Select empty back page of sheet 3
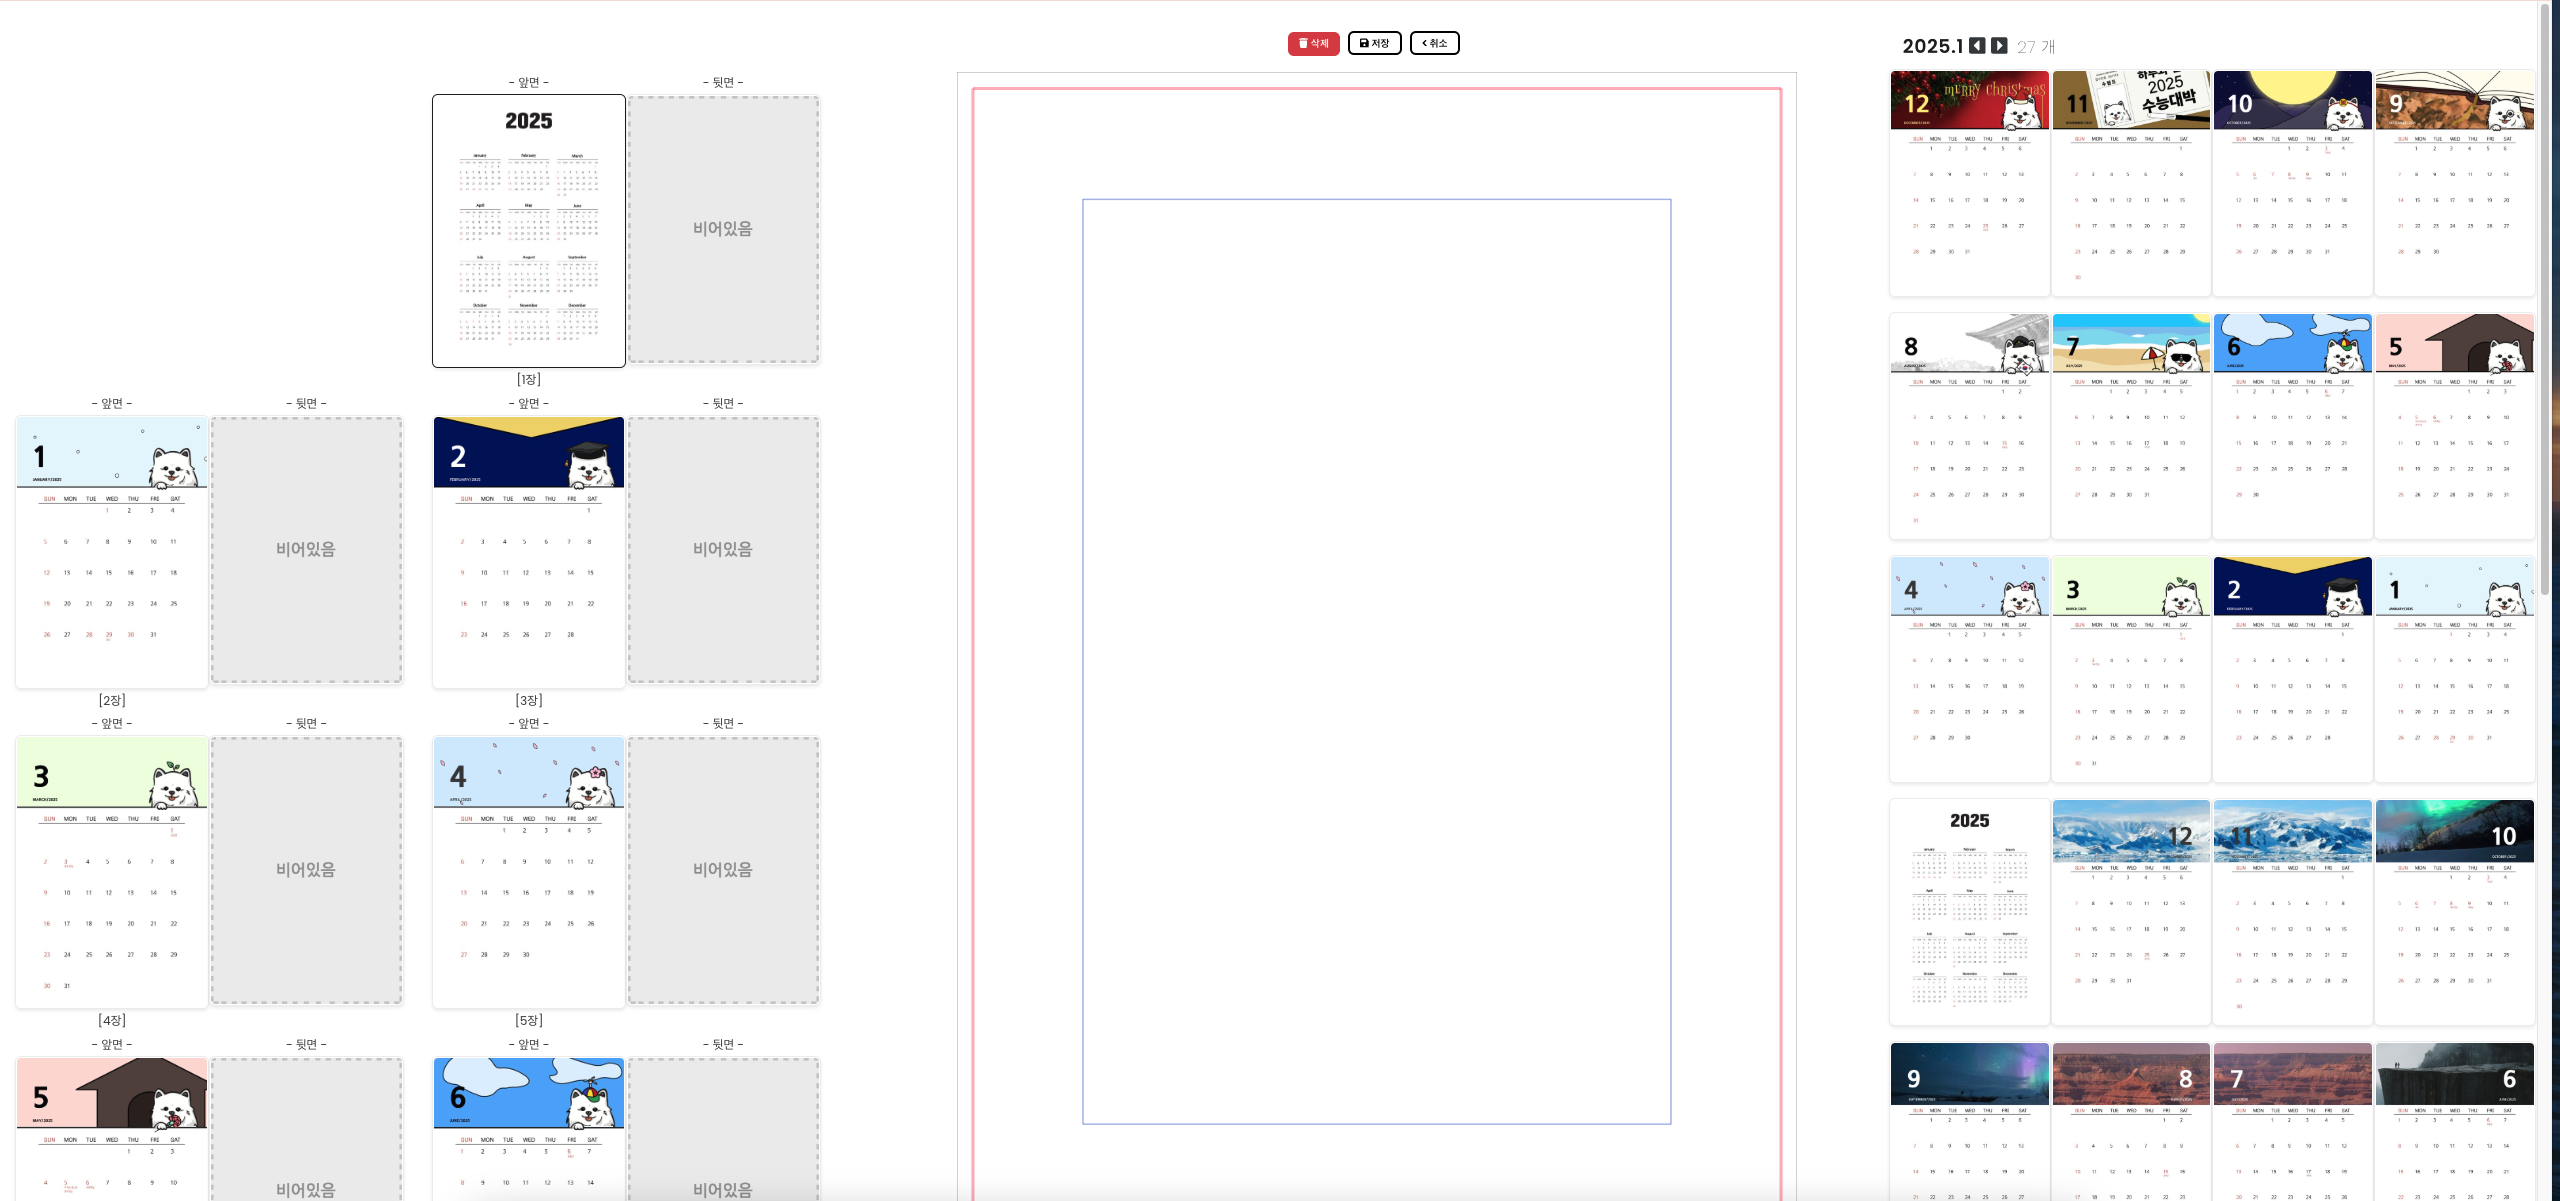The height and width of the screenshot is (1201, 2560). 723,550
